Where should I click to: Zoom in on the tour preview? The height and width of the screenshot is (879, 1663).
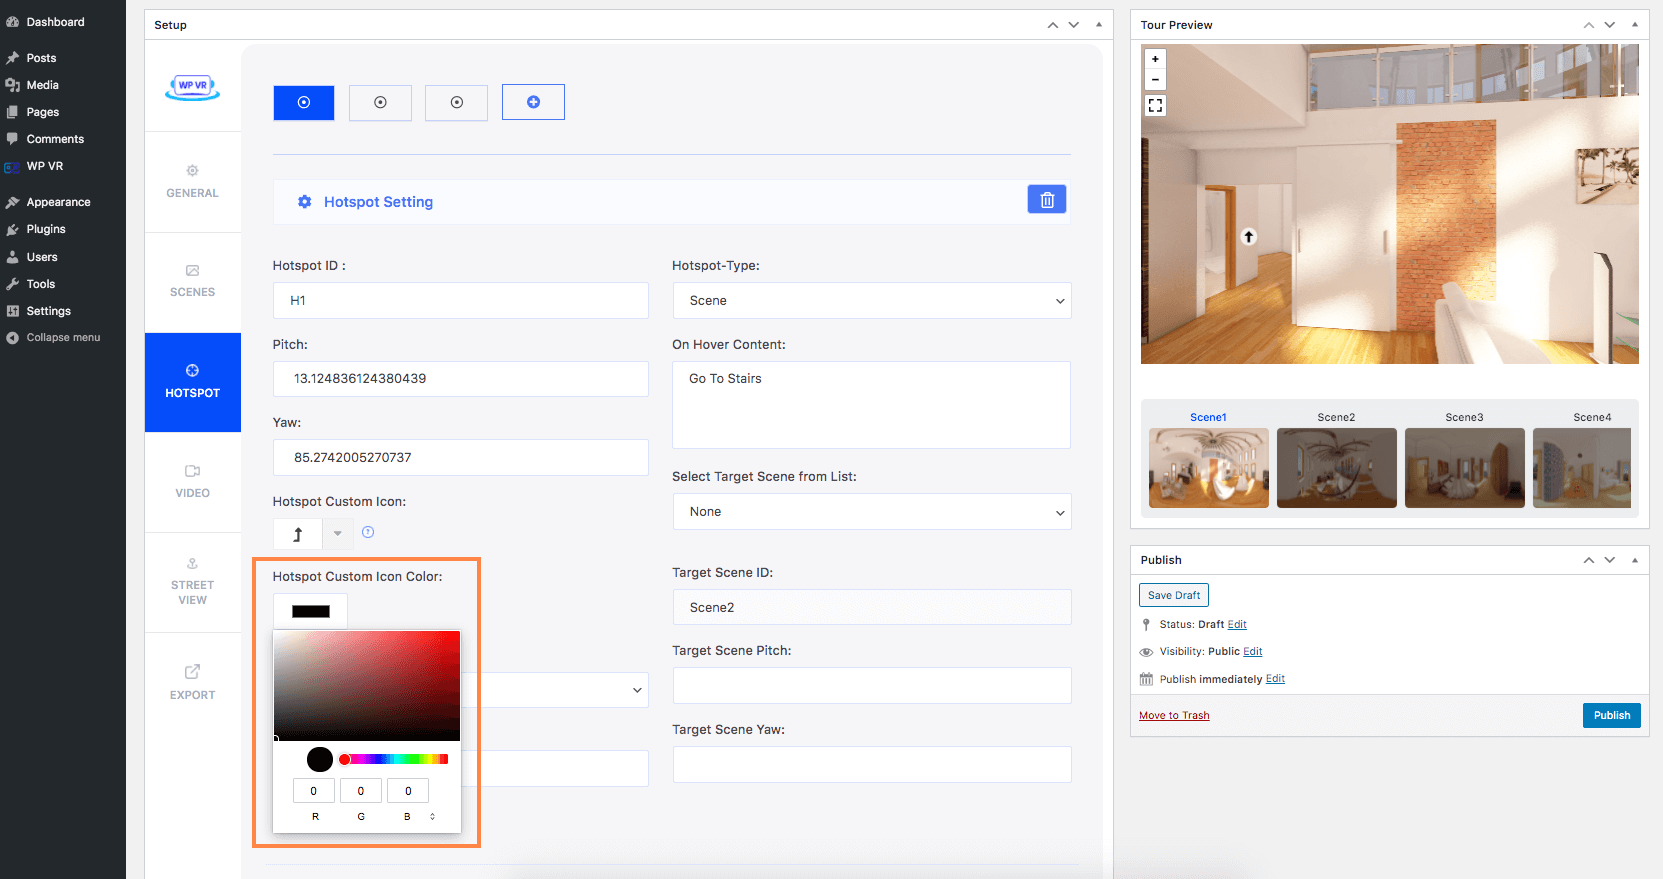(x=1155, y=59)
